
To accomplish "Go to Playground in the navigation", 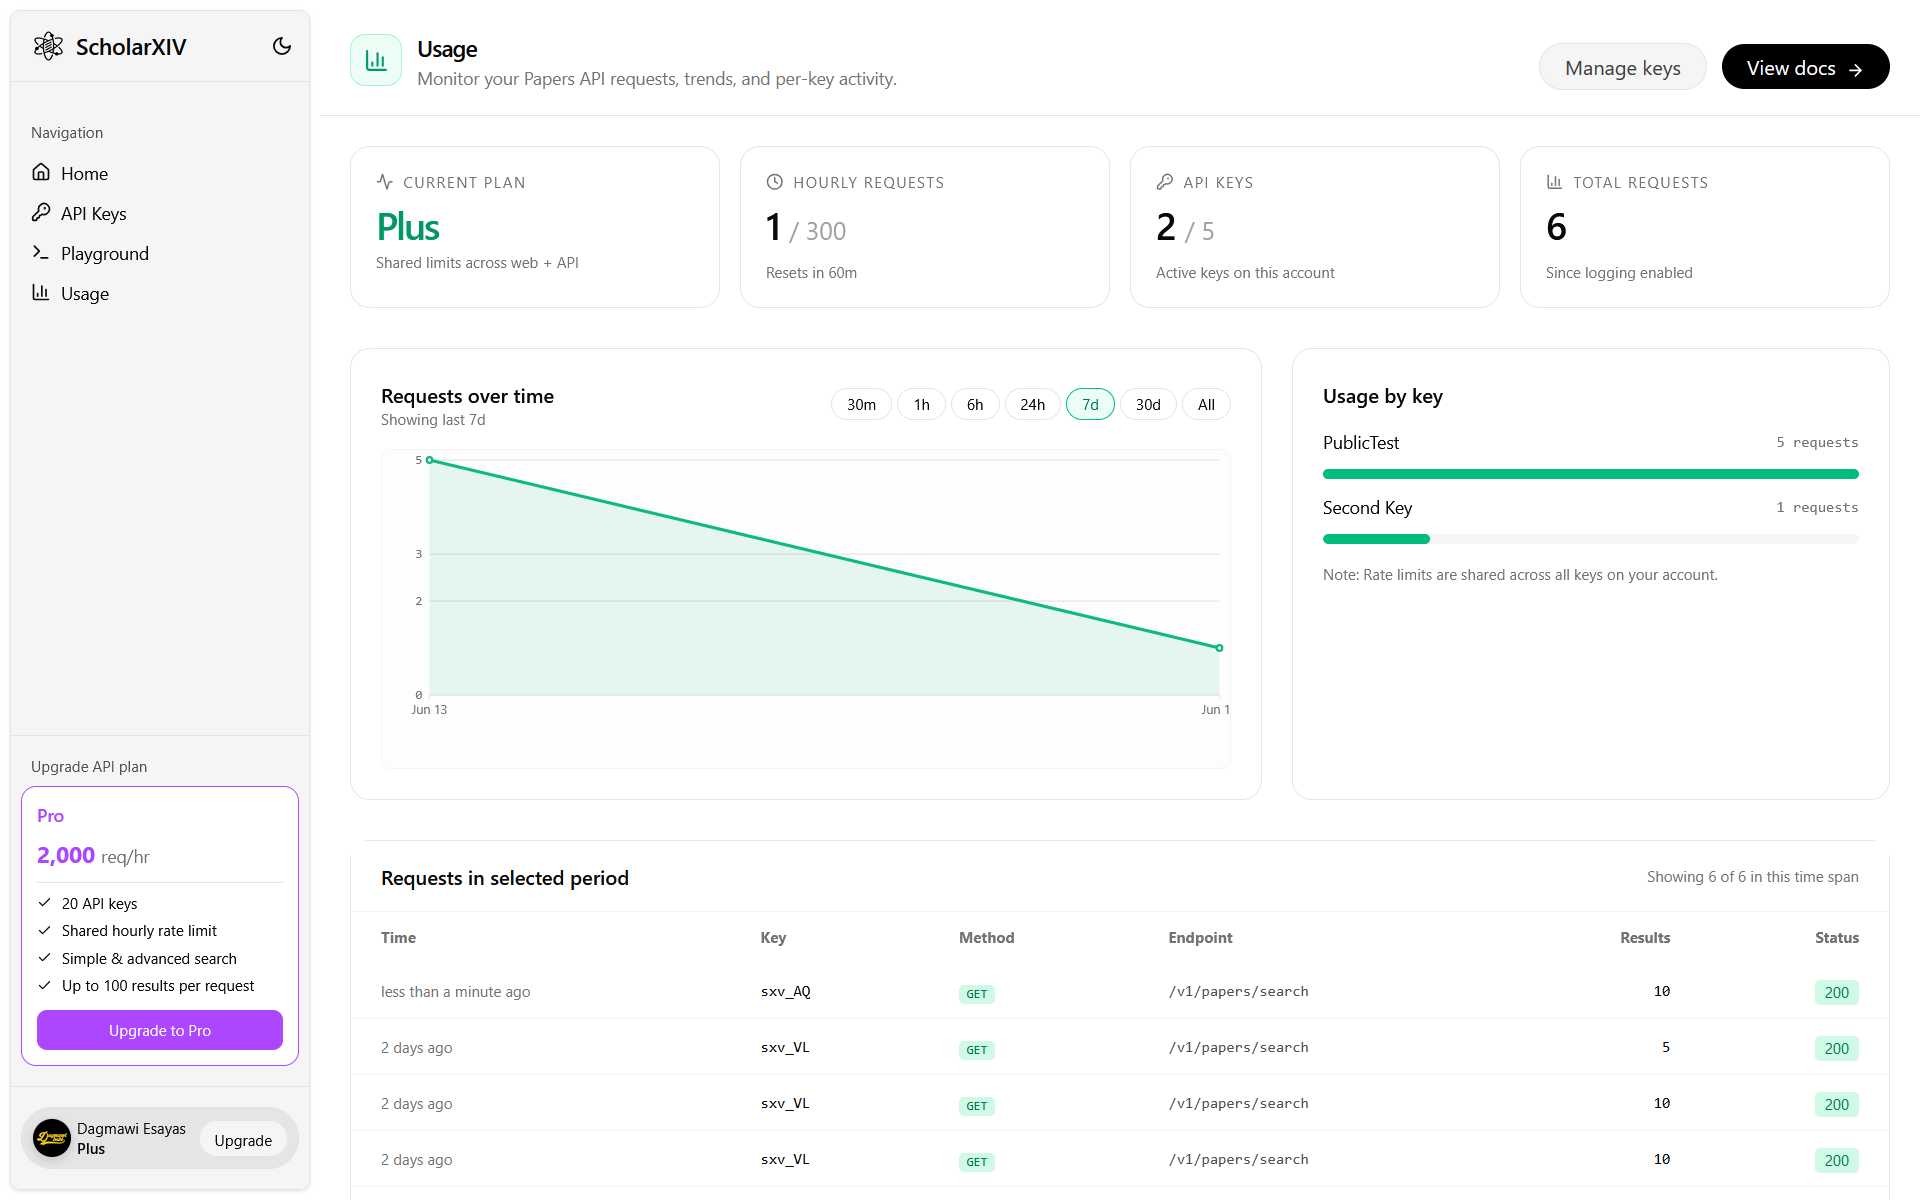I will pos(160,253).
